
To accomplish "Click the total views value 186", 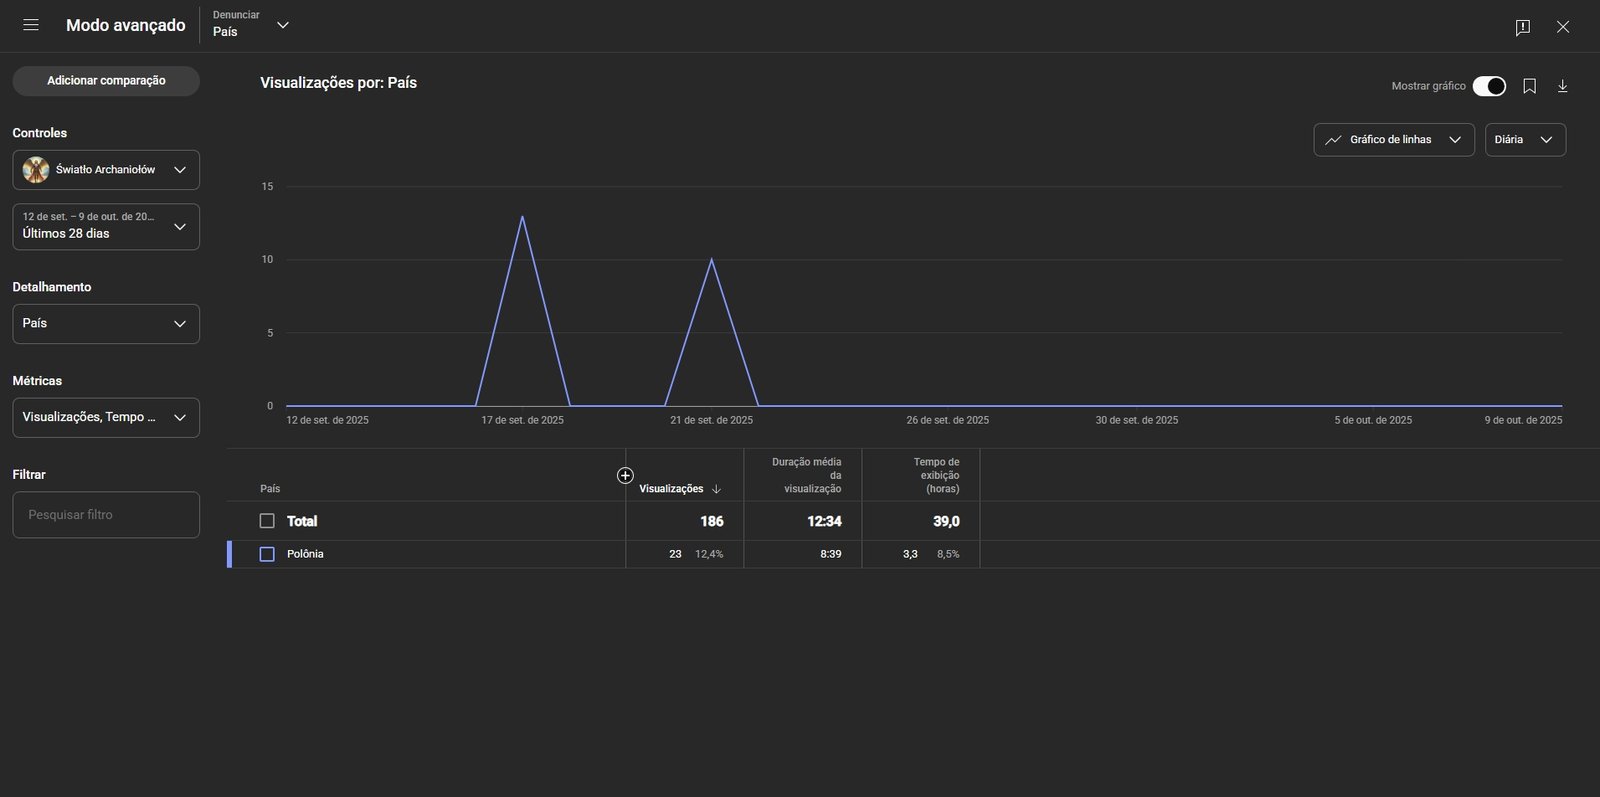I will 712,521.
